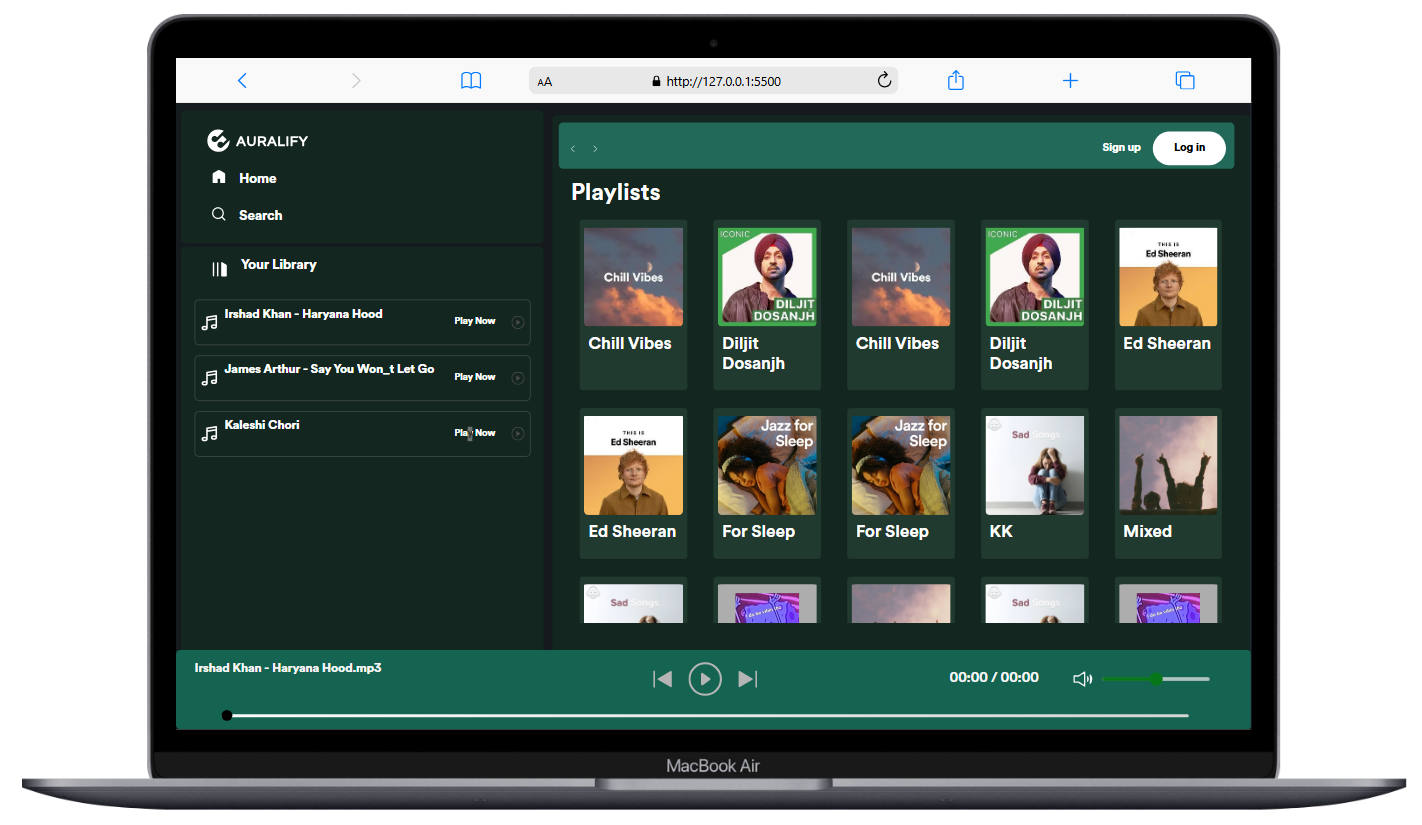Click music note icon beside Kaleshi Chori
This screenshot has height=825, width=1422.
209,433
